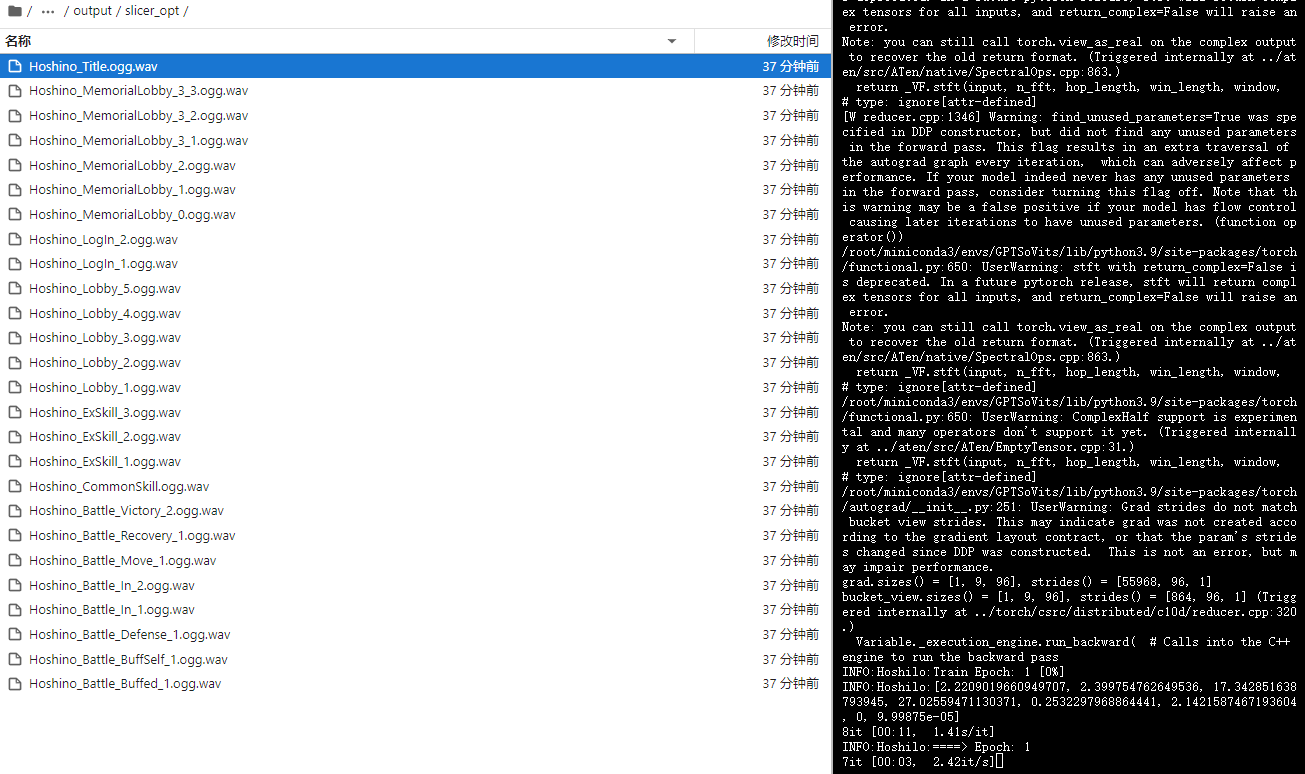1305x774 pixels.
Task: Select Hoshino_Lobby_1.ogg.wav file entry
Action: pos(105,388)
